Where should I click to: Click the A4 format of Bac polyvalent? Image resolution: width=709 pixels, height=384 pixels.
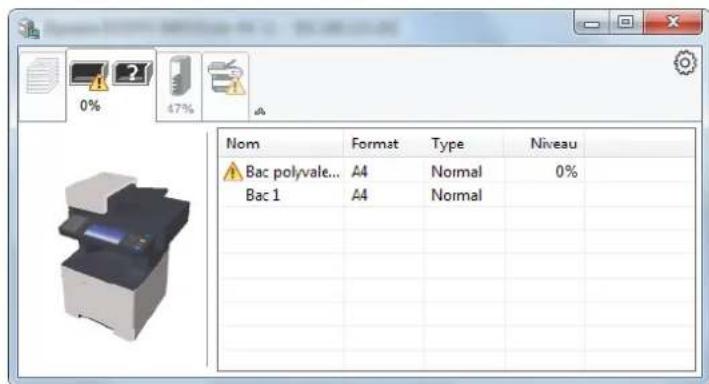tap(359, 172)
